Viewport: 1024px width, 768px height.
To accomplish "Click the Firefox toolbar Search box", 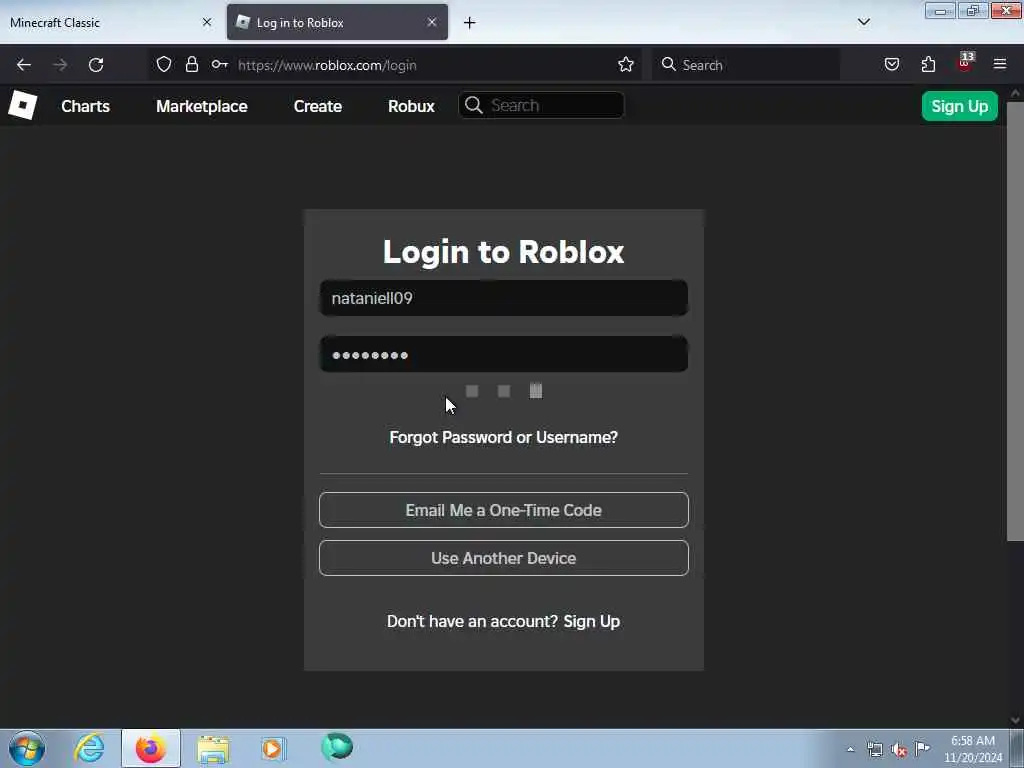I will pyautogui.click(x=746, y=65).
